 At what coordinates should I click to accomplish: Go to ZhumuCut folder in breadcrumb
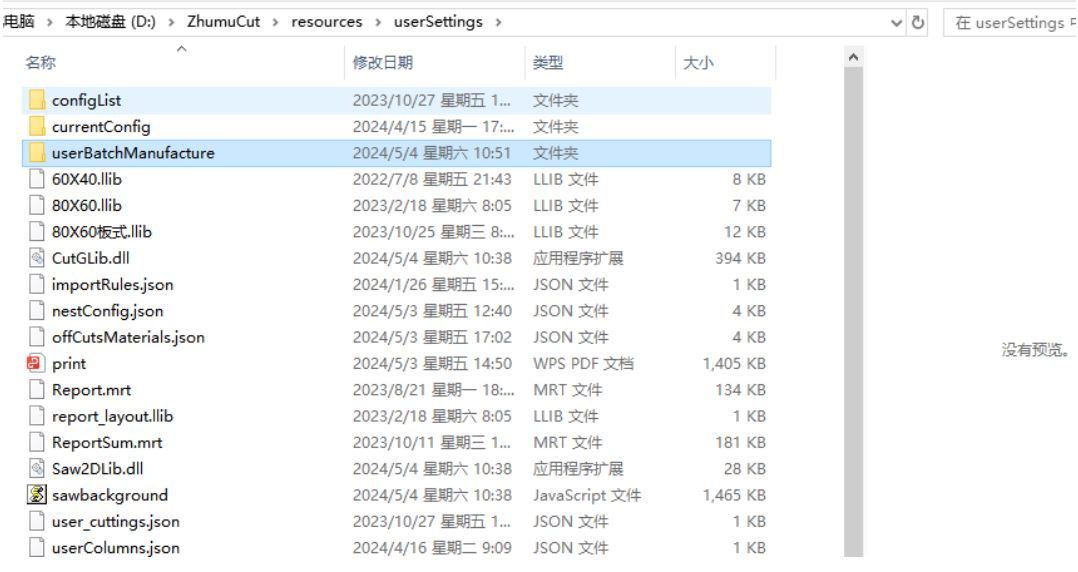(223, 22)
